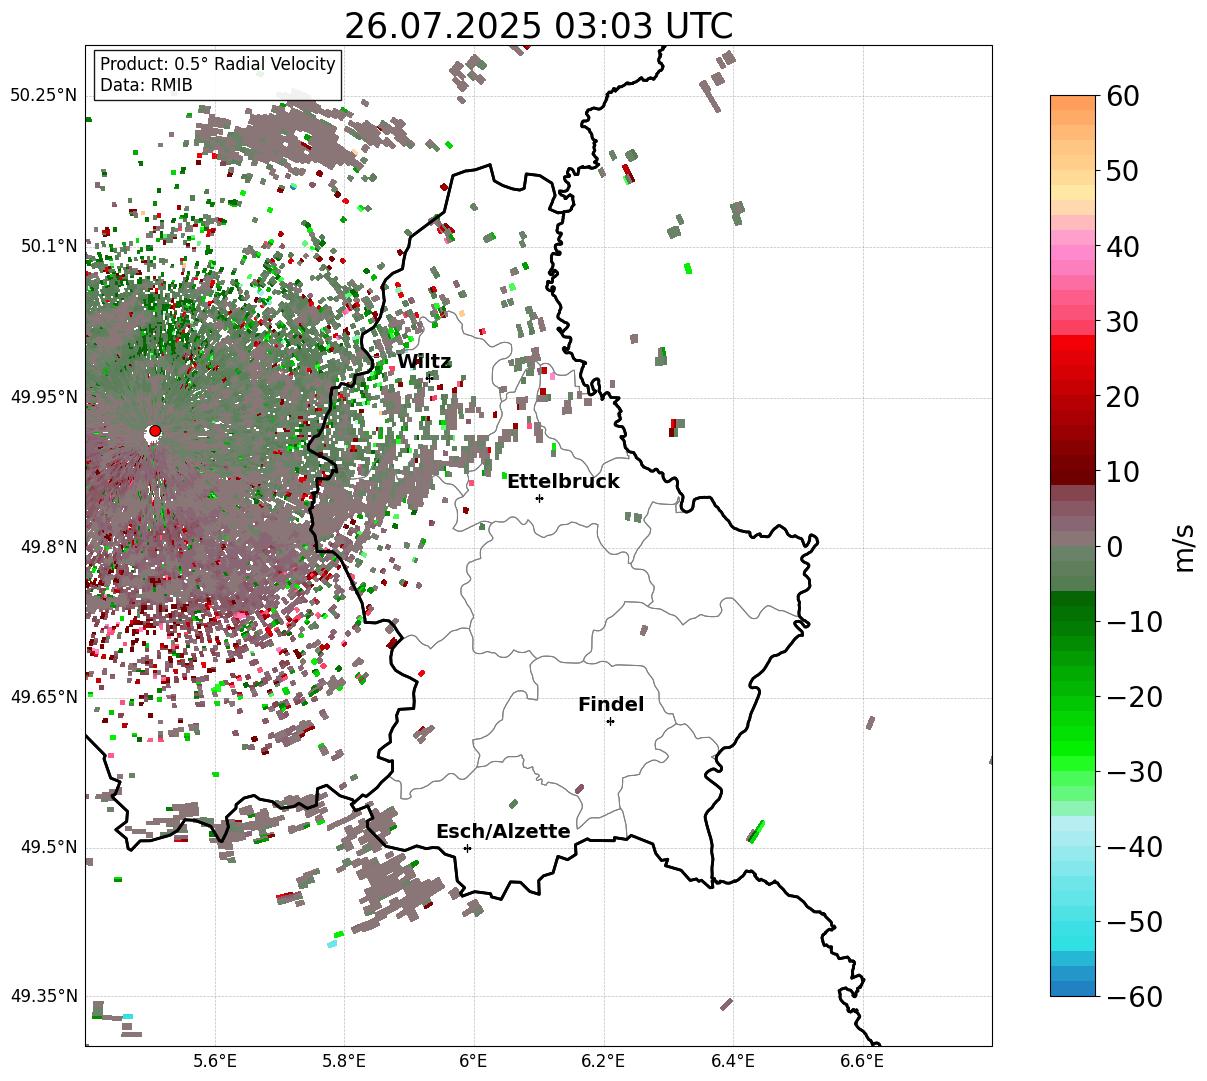Click the colorbar 60 tick label
Screen dimensions: 1207x1081
pos(1121,96)
